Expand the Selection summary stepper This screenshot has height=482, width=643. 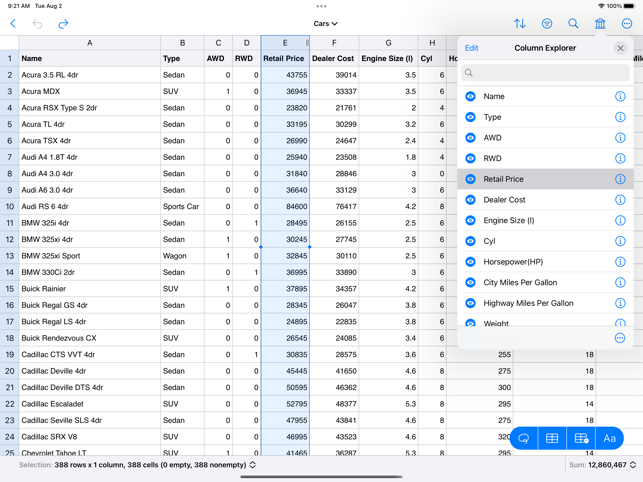click(253, 465)
